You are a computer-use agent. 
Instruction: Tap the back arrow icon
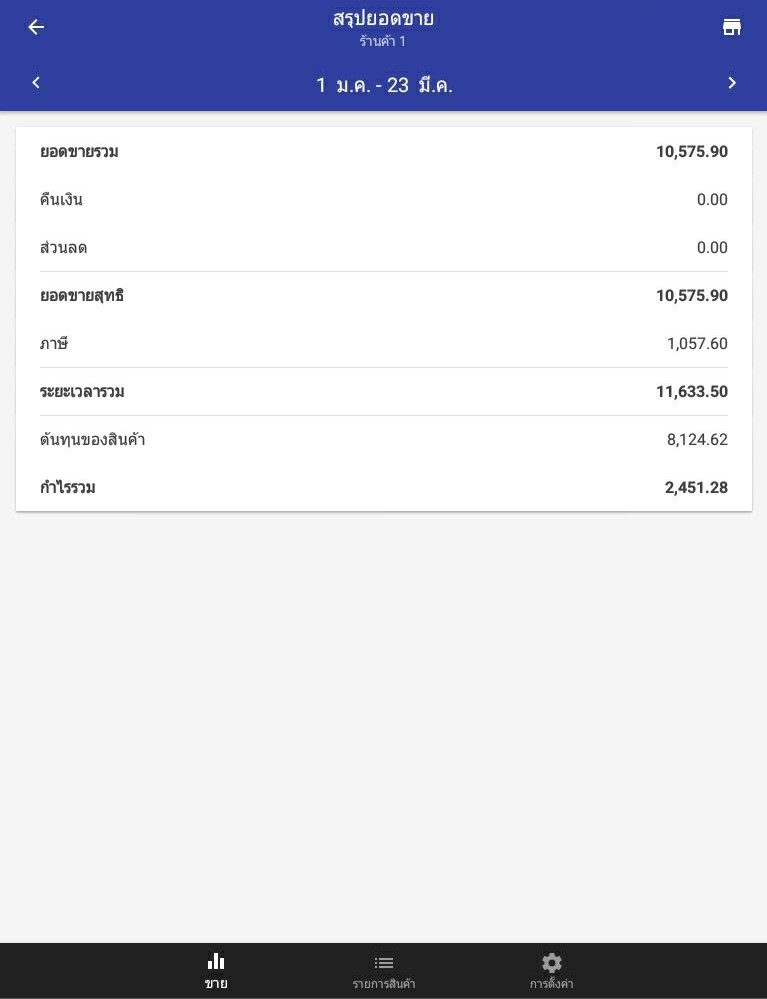(x=36, y=27)
